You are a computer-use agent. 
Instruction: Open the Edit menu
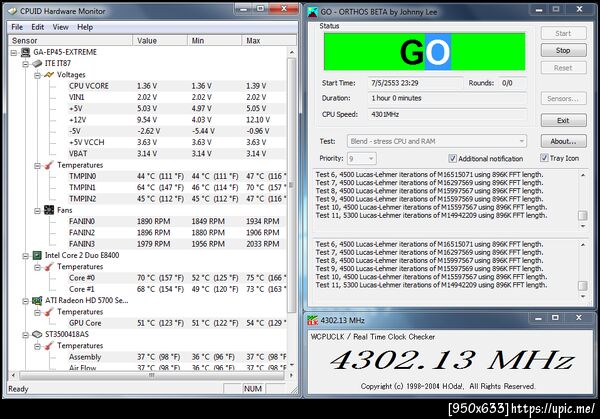(38, 27)
